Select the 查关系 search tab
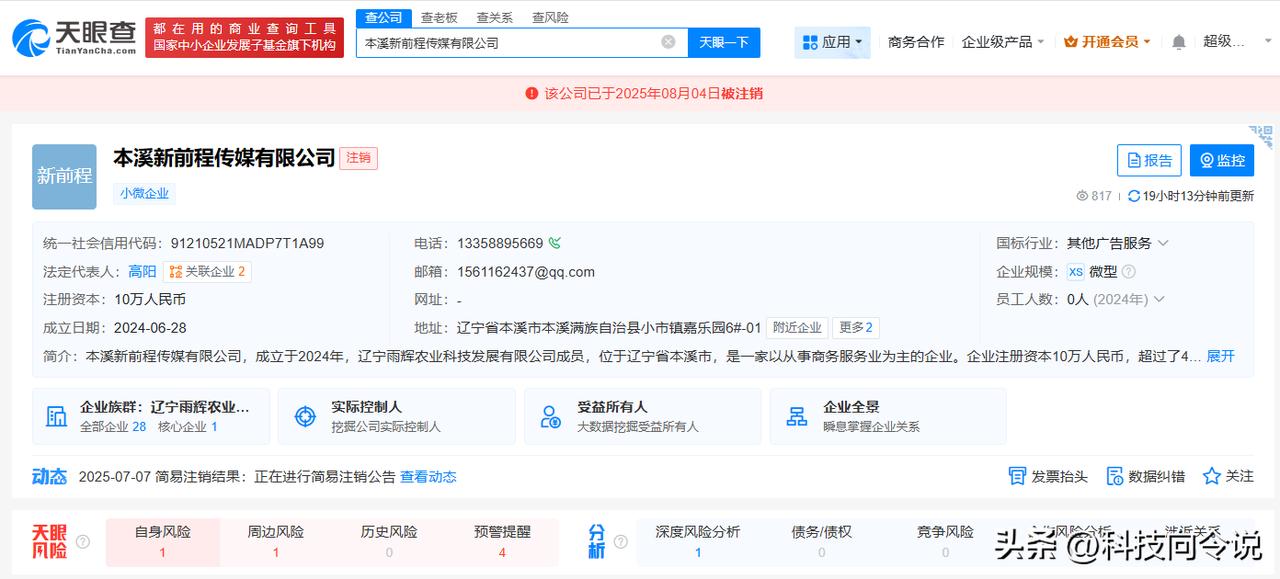Image resolution: width=1280 pixels, height=579 pixels. pyautogui.click(x=495, y=17)
